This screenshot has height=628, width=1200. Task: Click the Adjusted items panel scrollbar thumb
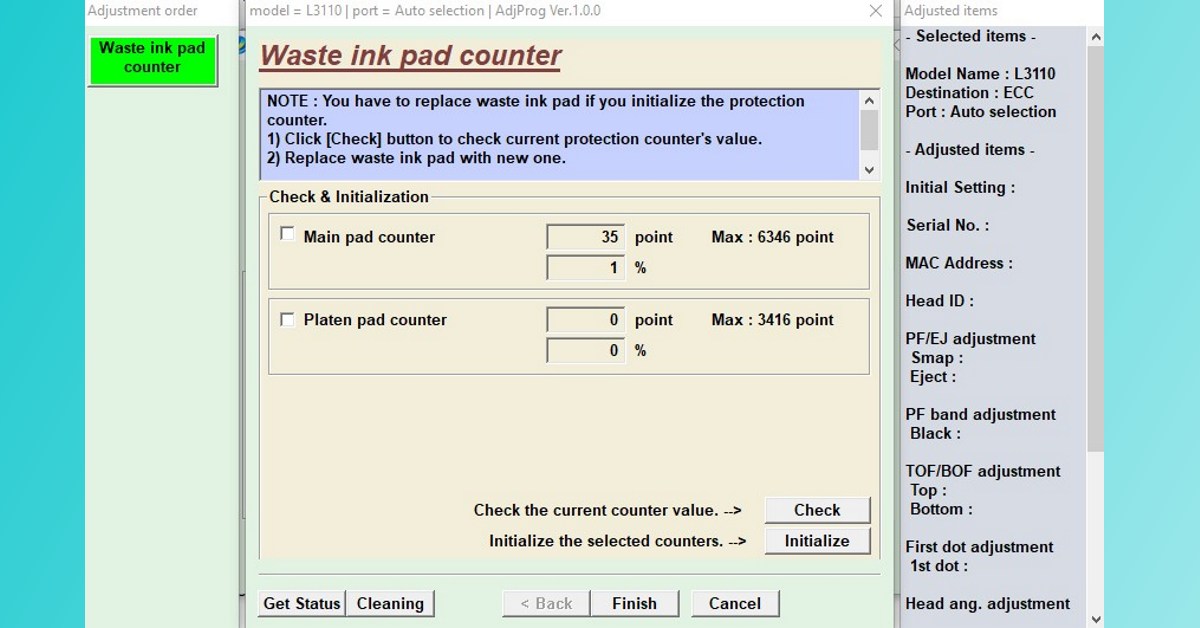pyautogui.click(x=1095, y=250)
